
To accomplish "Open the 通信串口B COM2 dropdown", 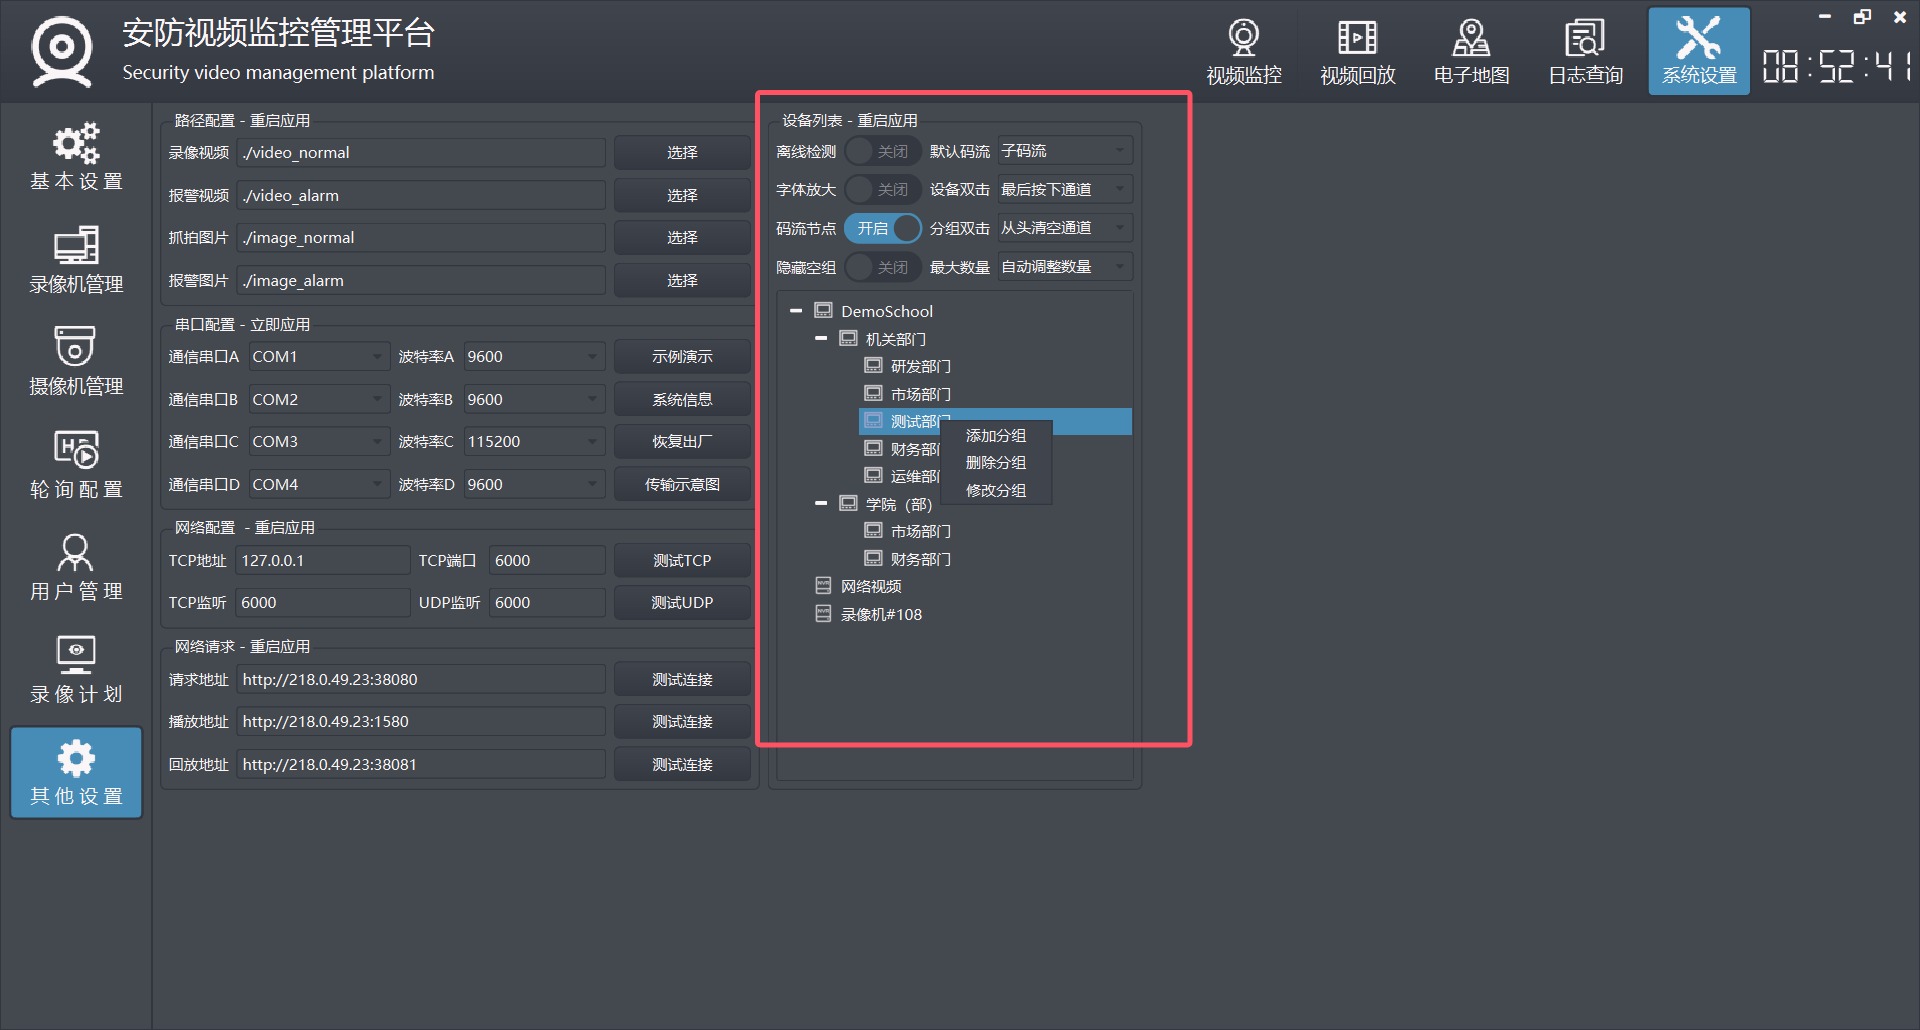I will 318,399.
